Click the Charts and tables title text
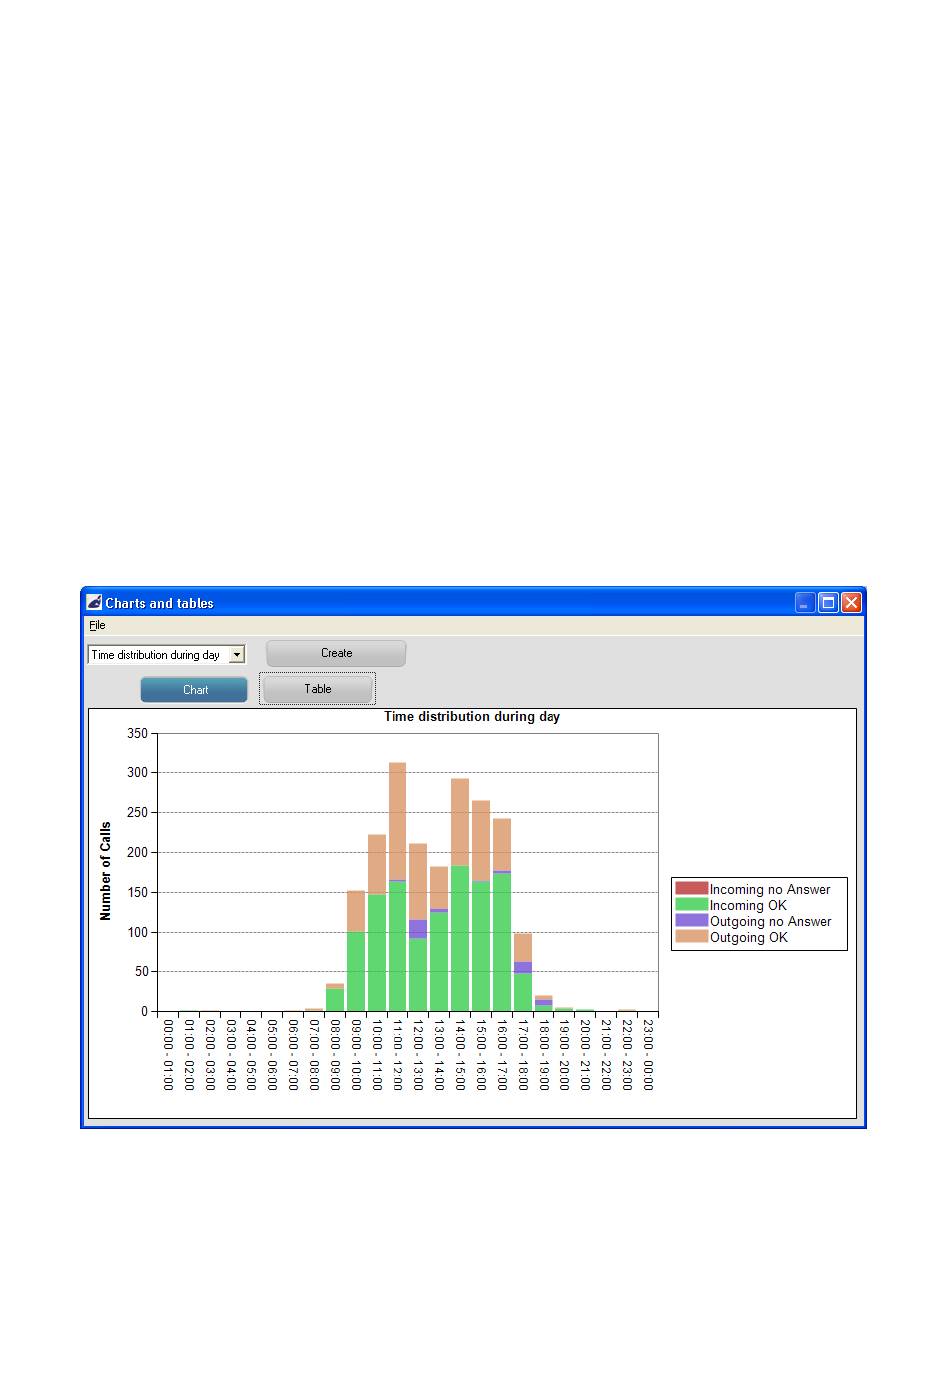 [x=159, y=603]
